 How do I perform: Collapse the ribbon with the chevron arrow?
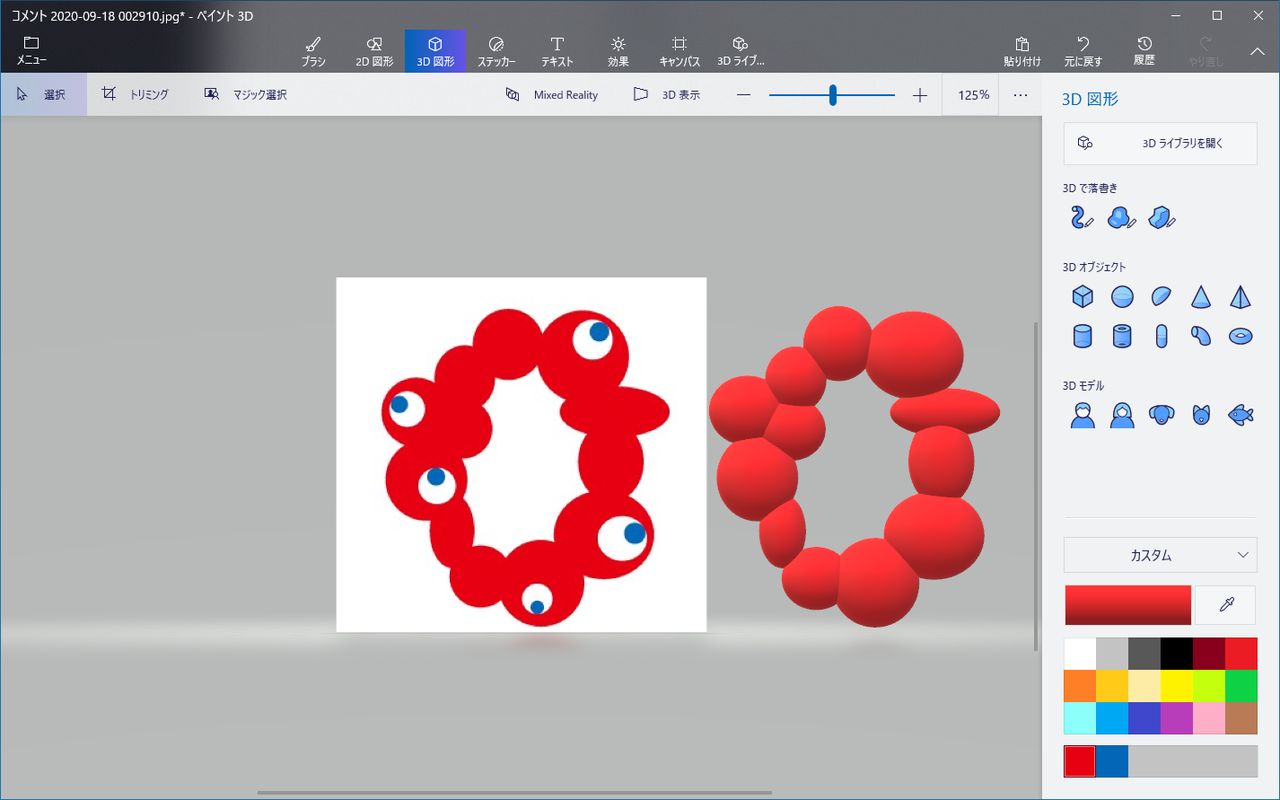coord(1257,51)
